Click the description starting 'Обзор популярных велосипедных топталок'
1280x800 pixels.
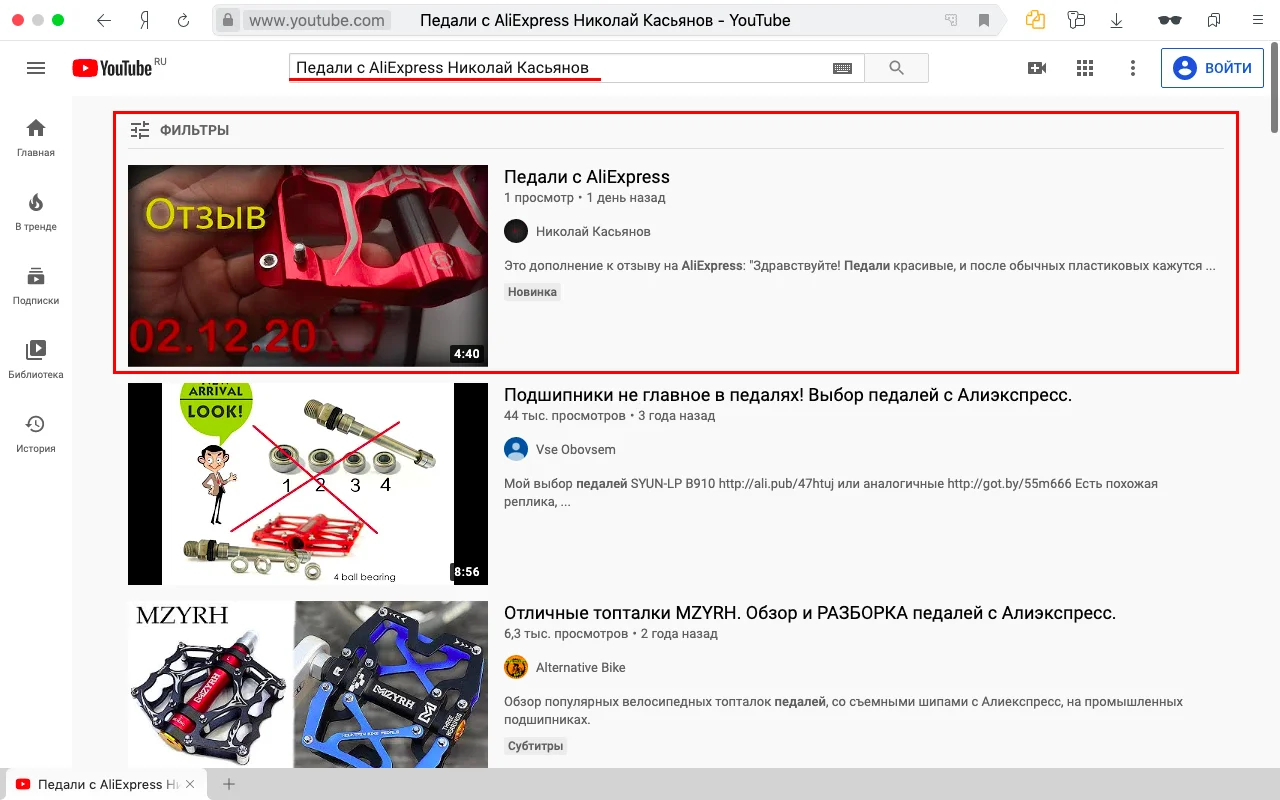pos(844,711)
